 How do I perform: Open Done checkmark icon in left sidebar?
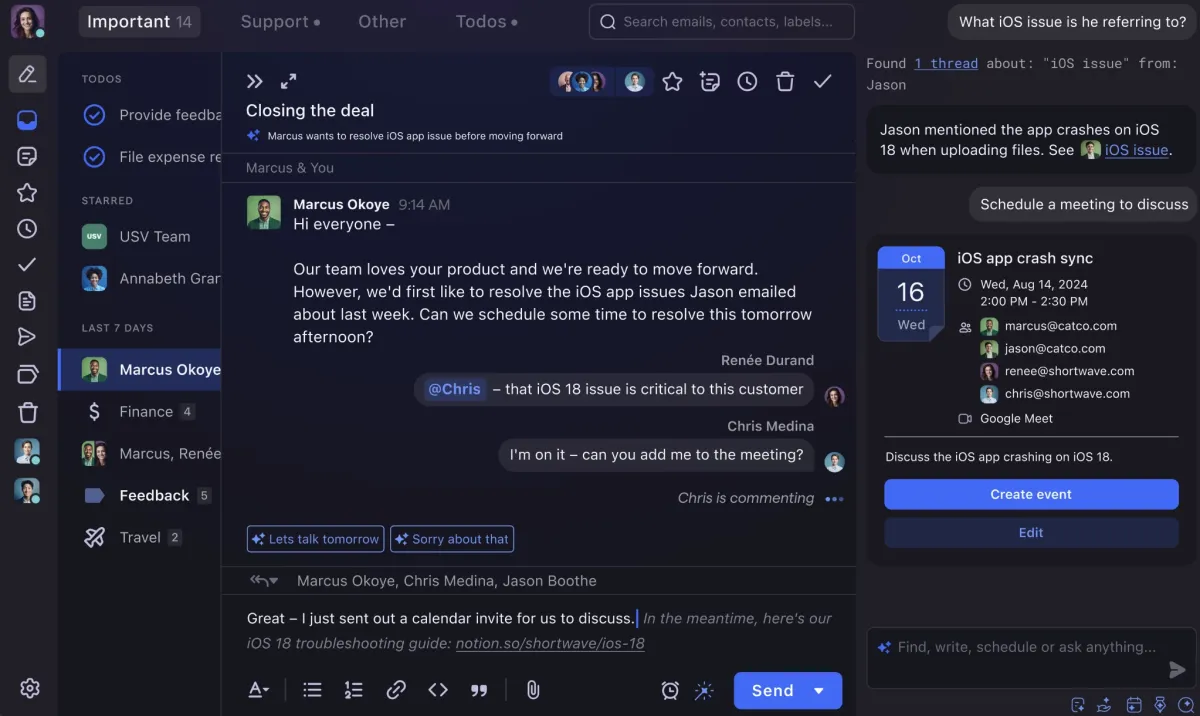pos(27,265)
